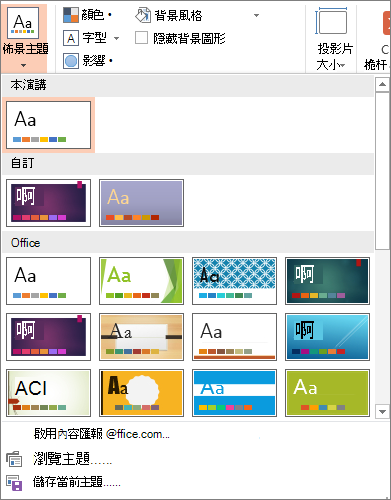The image size is (391, 500).
Task: Select the blue patterned Integral theme thumbnail
Action: pyautogui.click(x=234, y=281)
